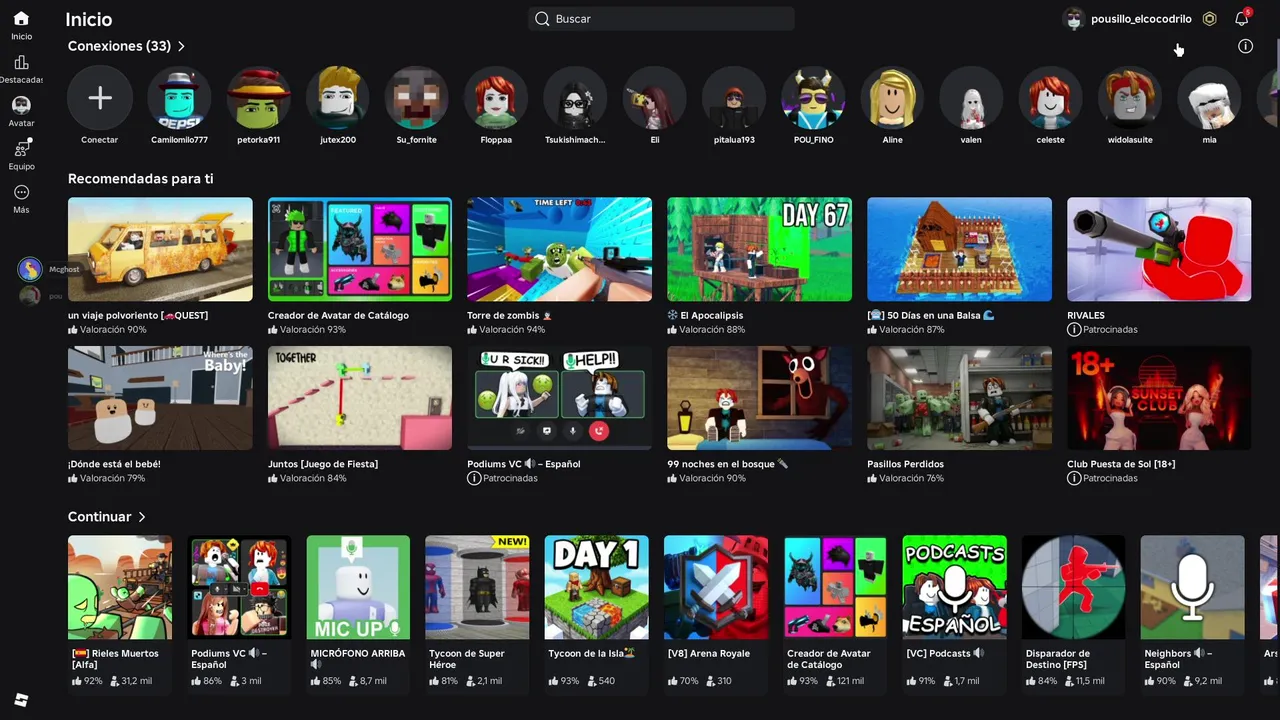
Task: Open Tsukishimach's avatar
Action: (x=575, y=98)
